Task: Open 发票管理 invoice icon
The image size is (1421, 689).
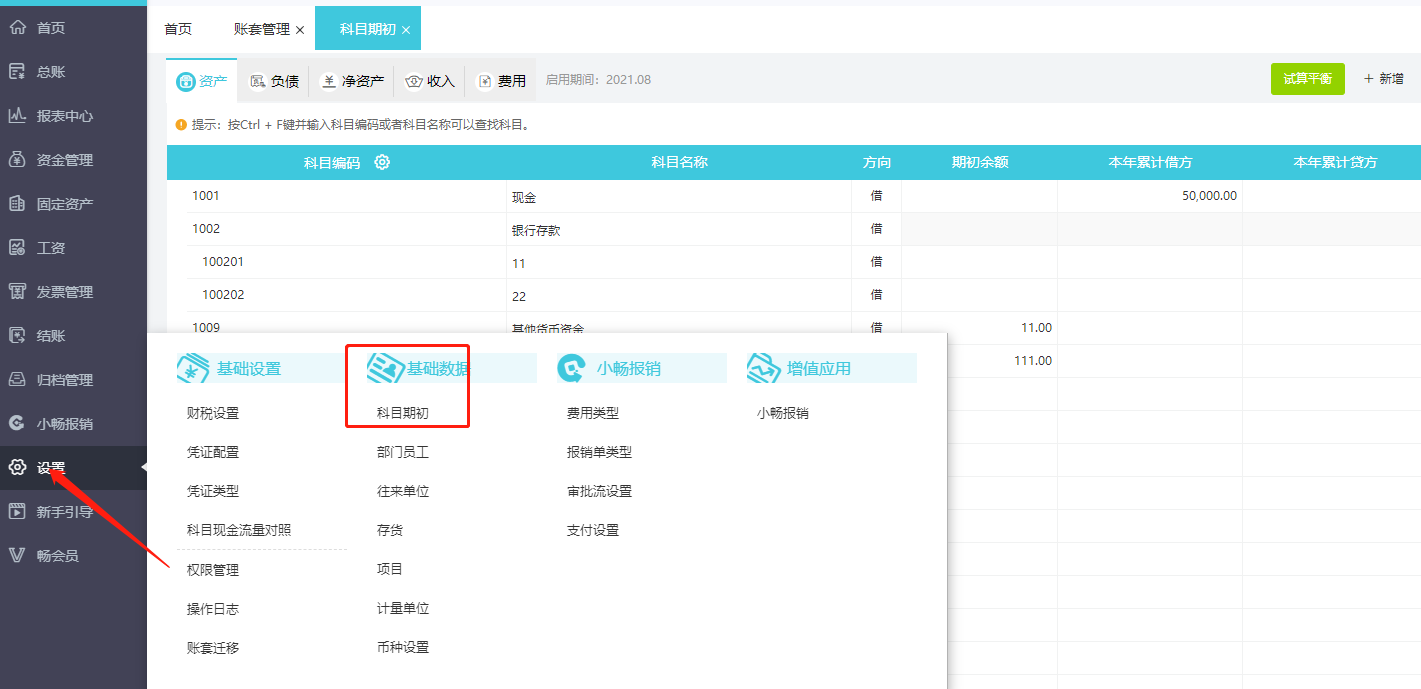Action: click(x=17, y=292)
